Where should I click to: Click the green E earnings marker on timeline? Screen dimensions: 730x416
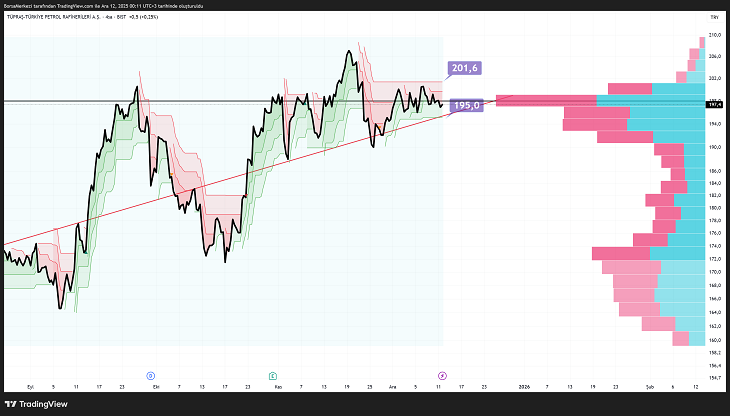(272, 375)
